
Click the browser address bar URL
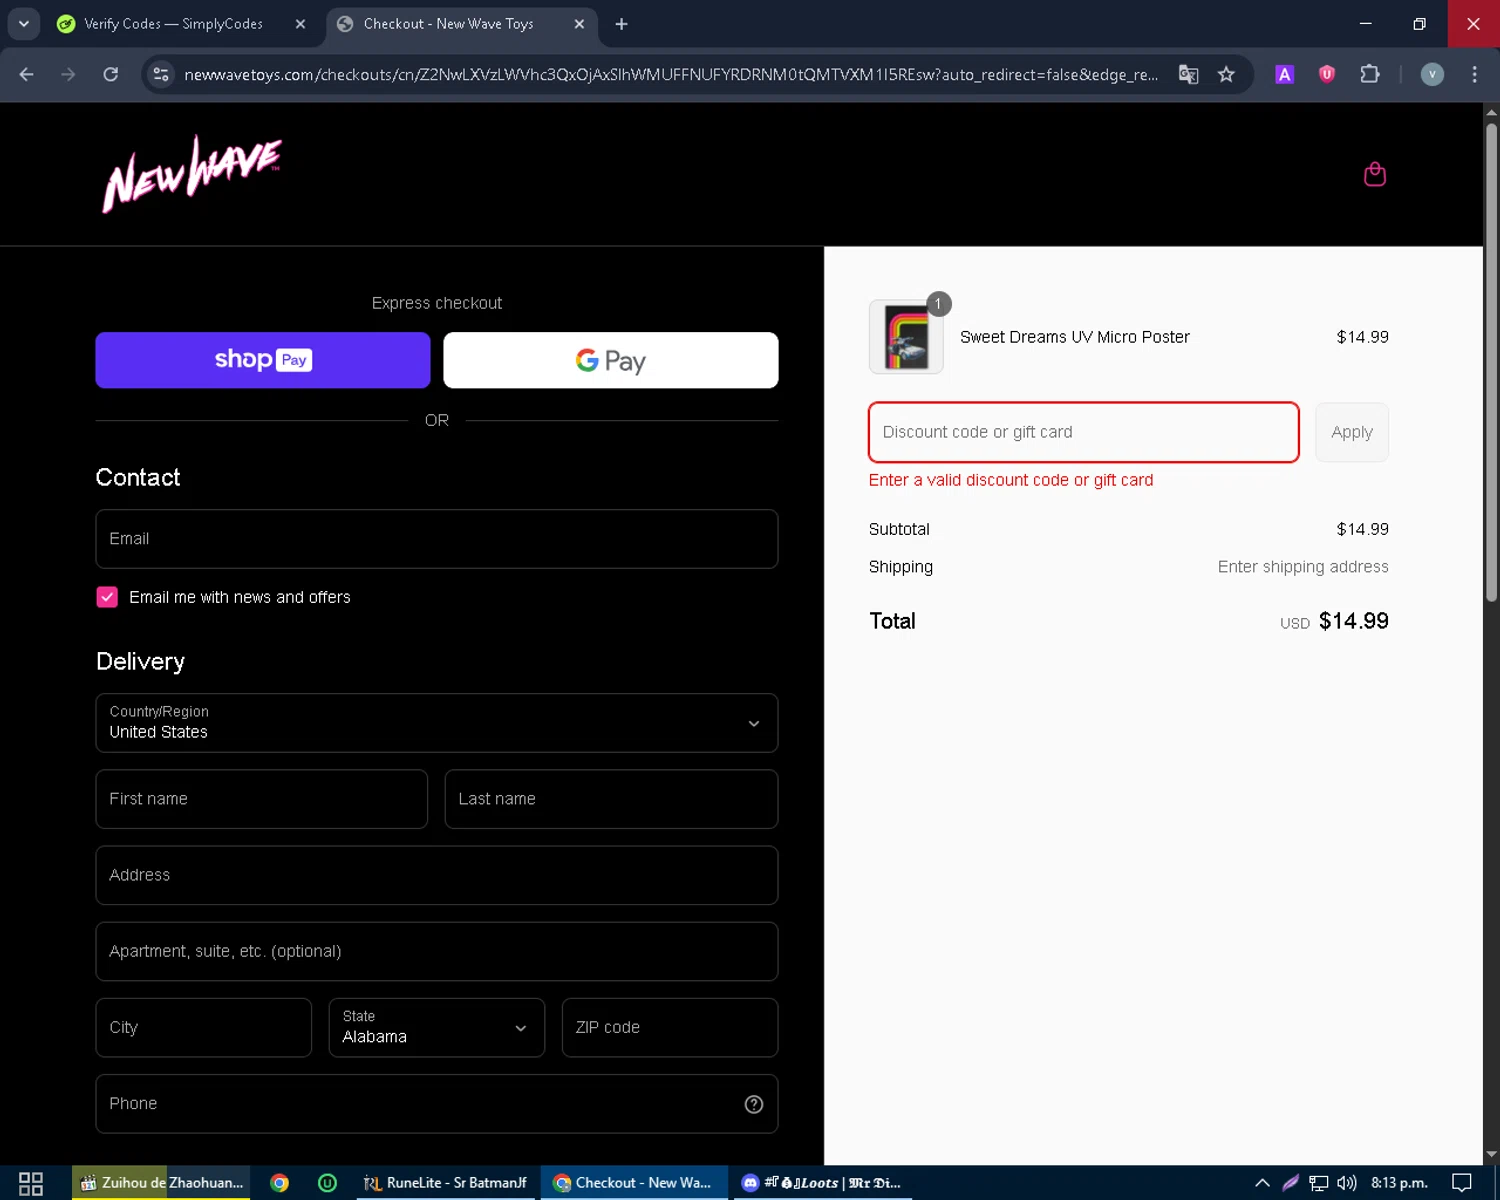click(671, 74)
